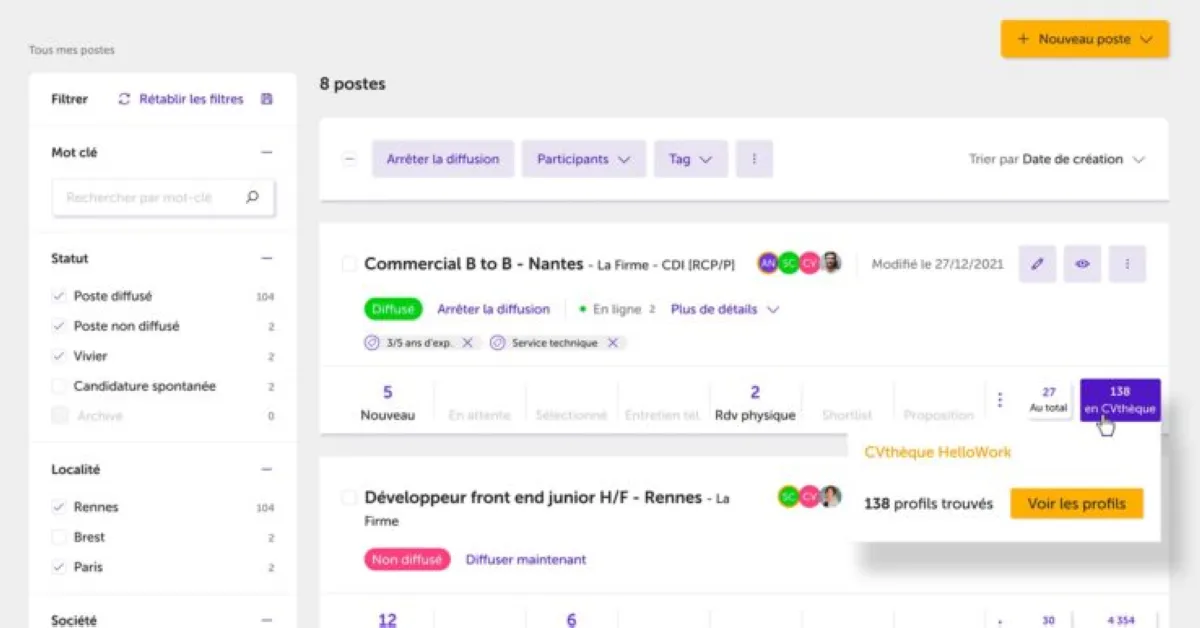Image resolution: width=1200 pixels, height=628 pixels.
Task: Open the Commercial B to B - Nantes title
Action: pos(474,264)
